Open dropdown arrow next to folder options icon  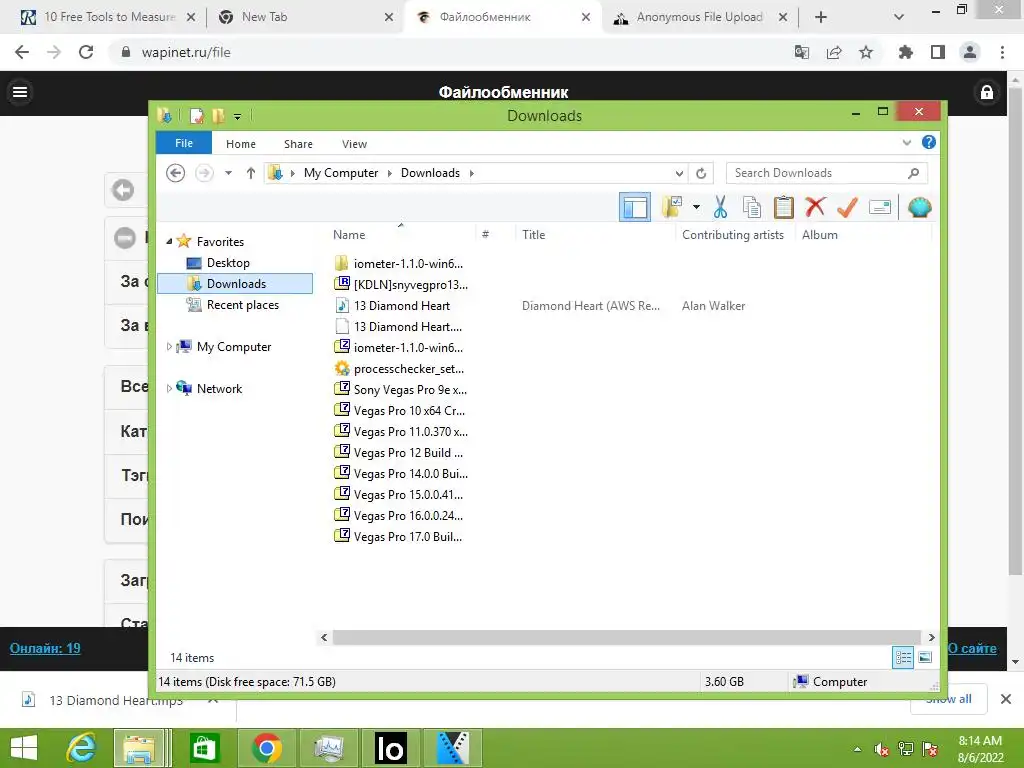click(696, 208)
